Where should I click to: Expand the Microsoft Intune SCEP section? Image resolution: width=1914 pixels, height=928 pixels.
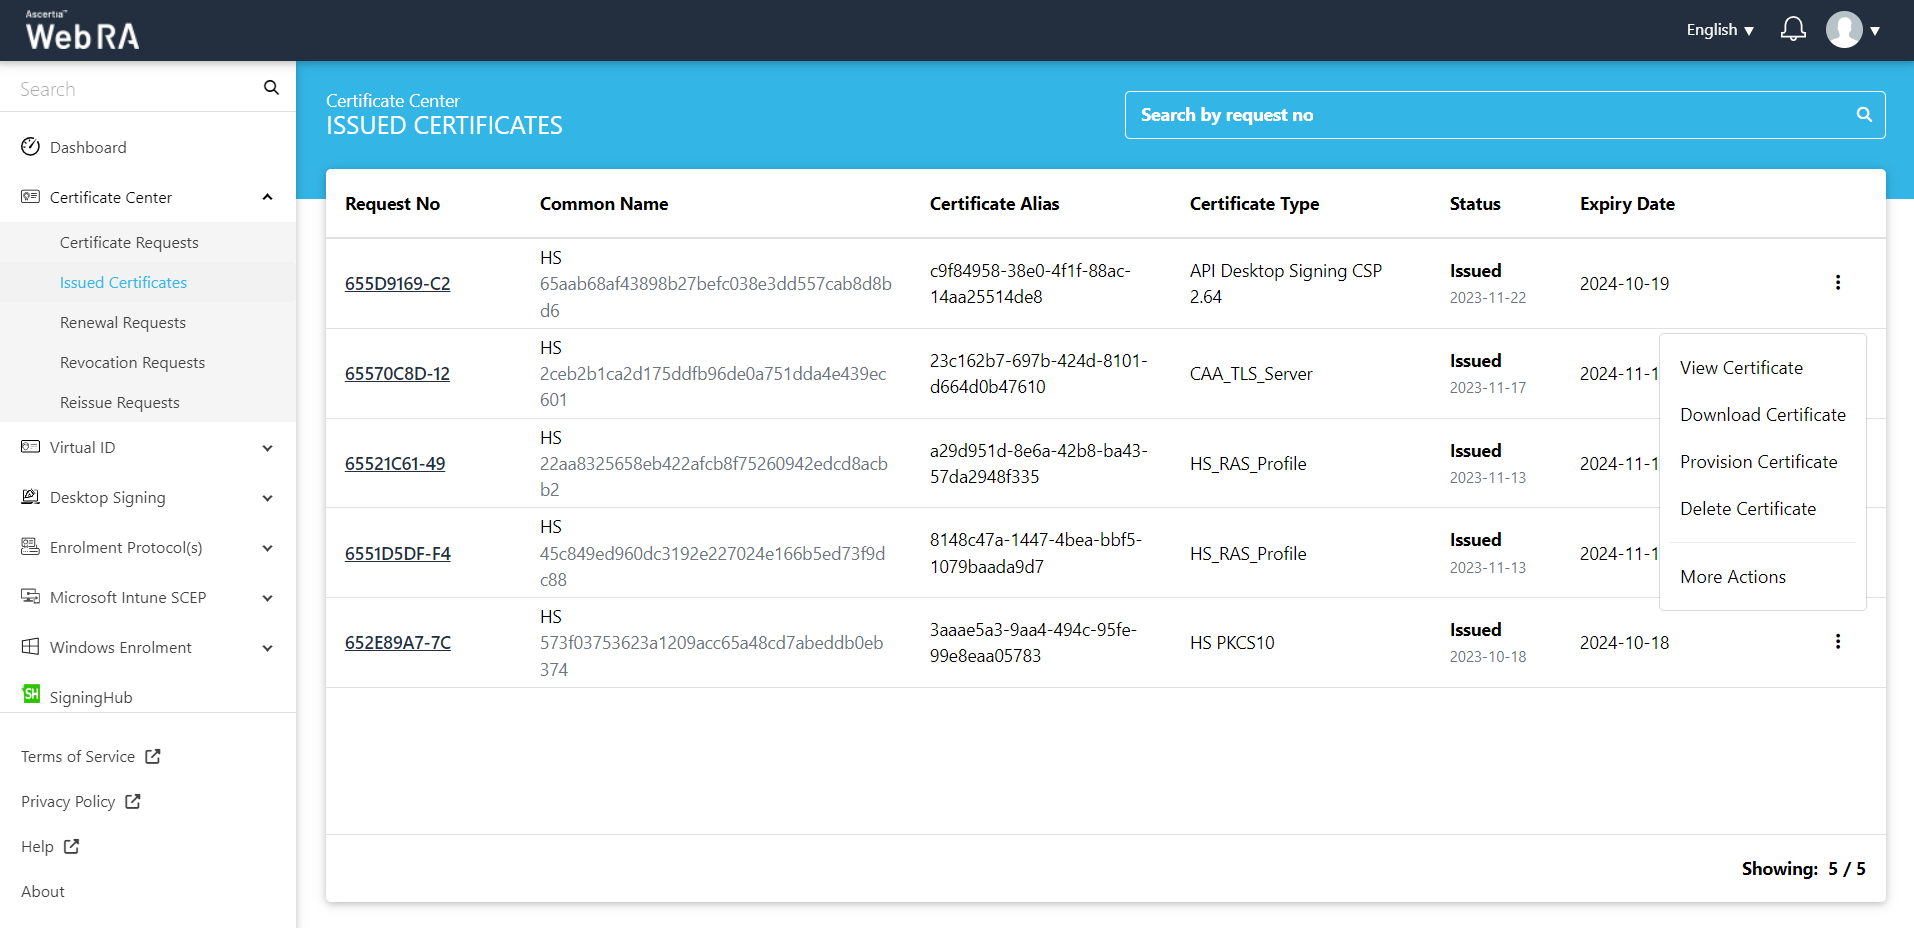[267, 598]
